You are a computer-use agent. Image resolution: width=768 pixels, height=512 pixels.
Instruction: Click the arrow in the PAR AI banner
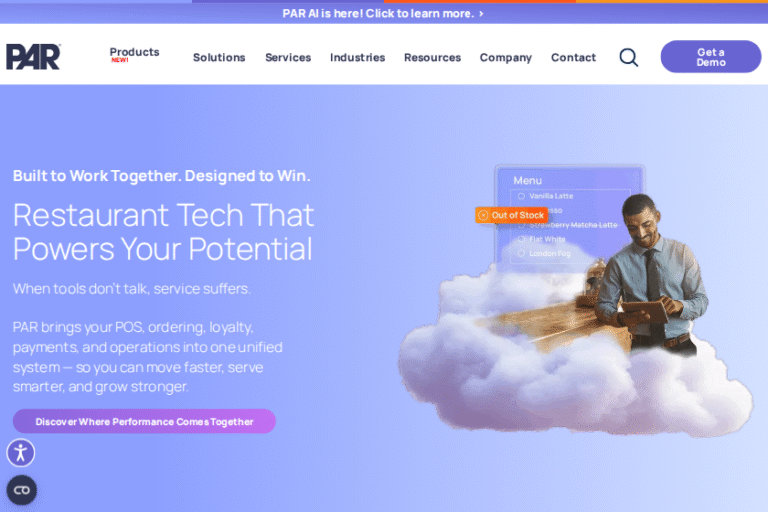[x=481, y=14]
